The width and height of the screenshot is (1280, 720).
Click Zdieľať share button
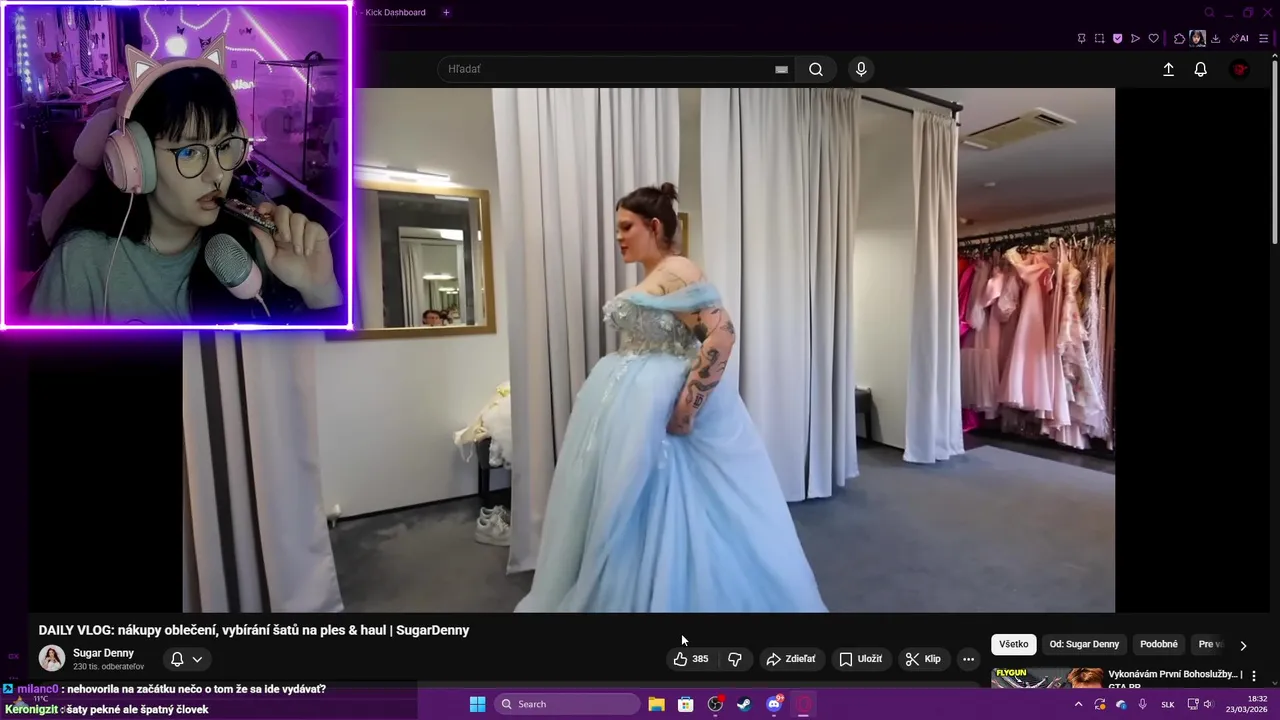pyautogui.click(x=790, y=659)
